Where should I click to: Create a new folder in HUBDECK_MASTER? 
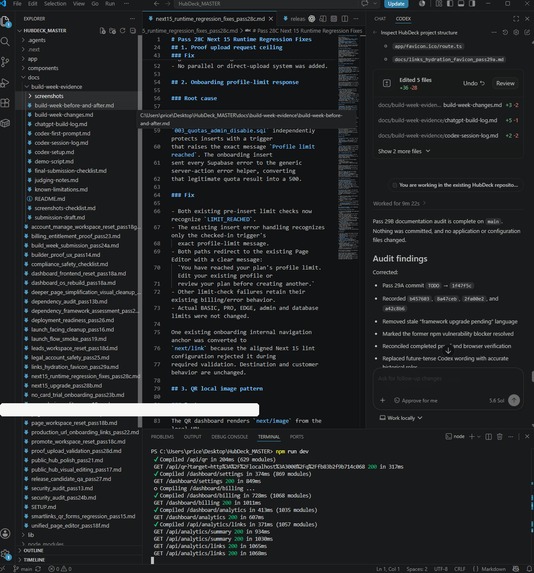click(x=113, y=31)
